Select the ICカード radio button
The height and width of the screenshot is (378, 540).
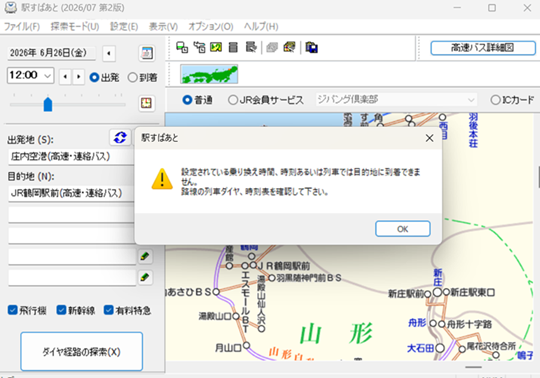click(x=495, y=100)
